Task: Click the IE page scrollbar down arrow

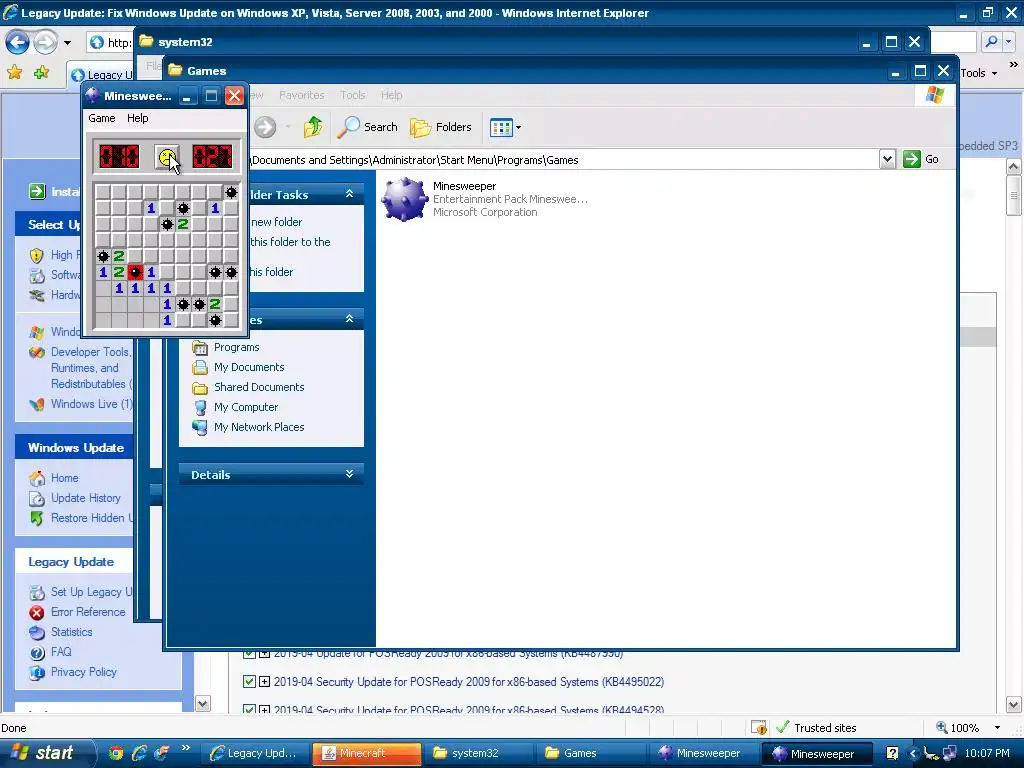Action: pyautogui.click(x=1014, y=705)
